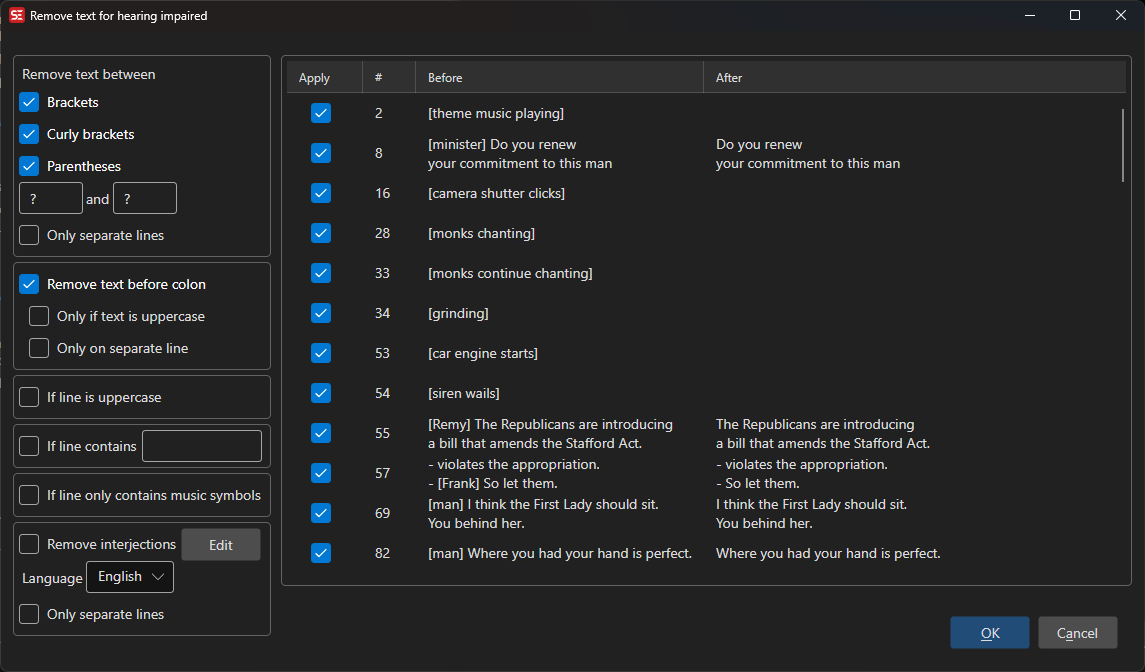Screen dimensions: 1145x672
Task: Untick Apply checkbox for line 2
Action: tap(321, 113)
